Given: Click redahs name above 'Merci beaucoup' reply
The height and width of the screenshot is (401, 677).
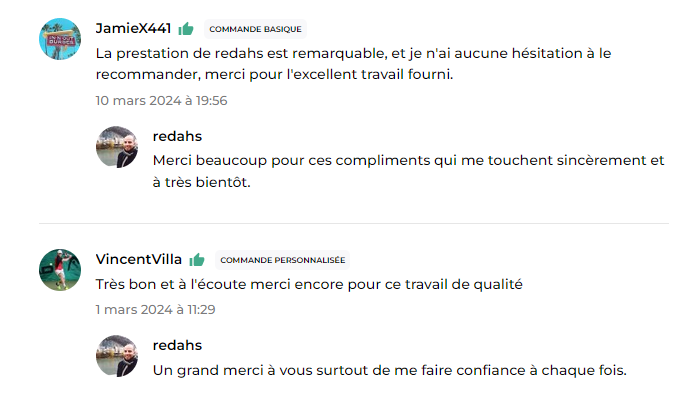Looking at the screenshot, I should (177, 136).
